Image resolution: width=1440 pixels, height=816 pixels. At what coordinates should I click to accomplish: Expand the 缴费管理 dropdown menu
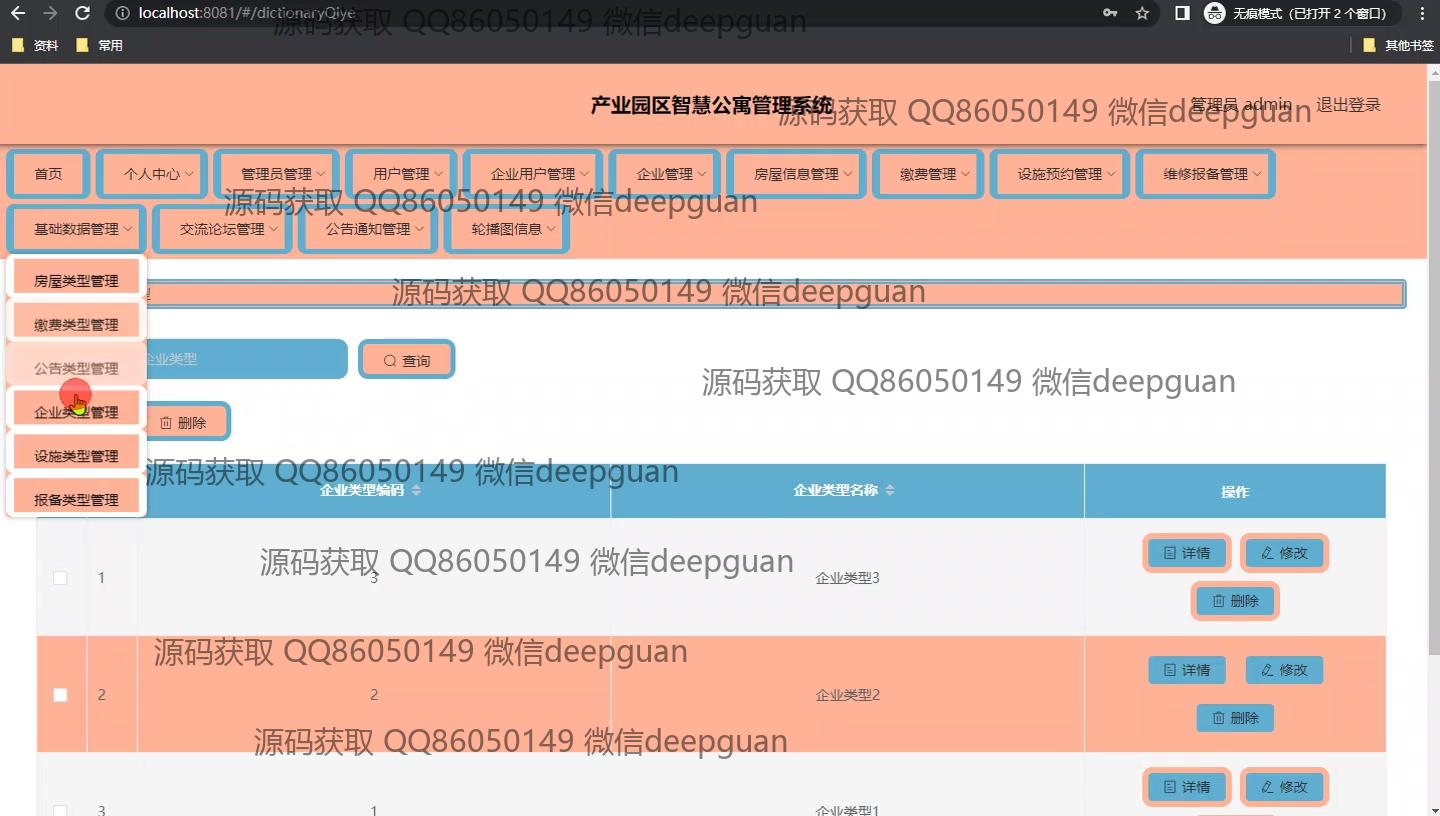pyautogui.click(x=928, y=174)
